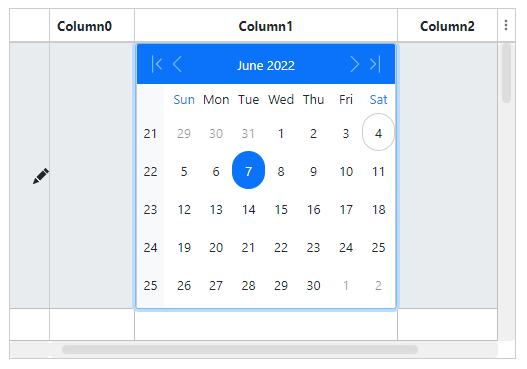The width and height of the screenshot is (527, 369).
Task: Go to the previous month
Action: 177,64
